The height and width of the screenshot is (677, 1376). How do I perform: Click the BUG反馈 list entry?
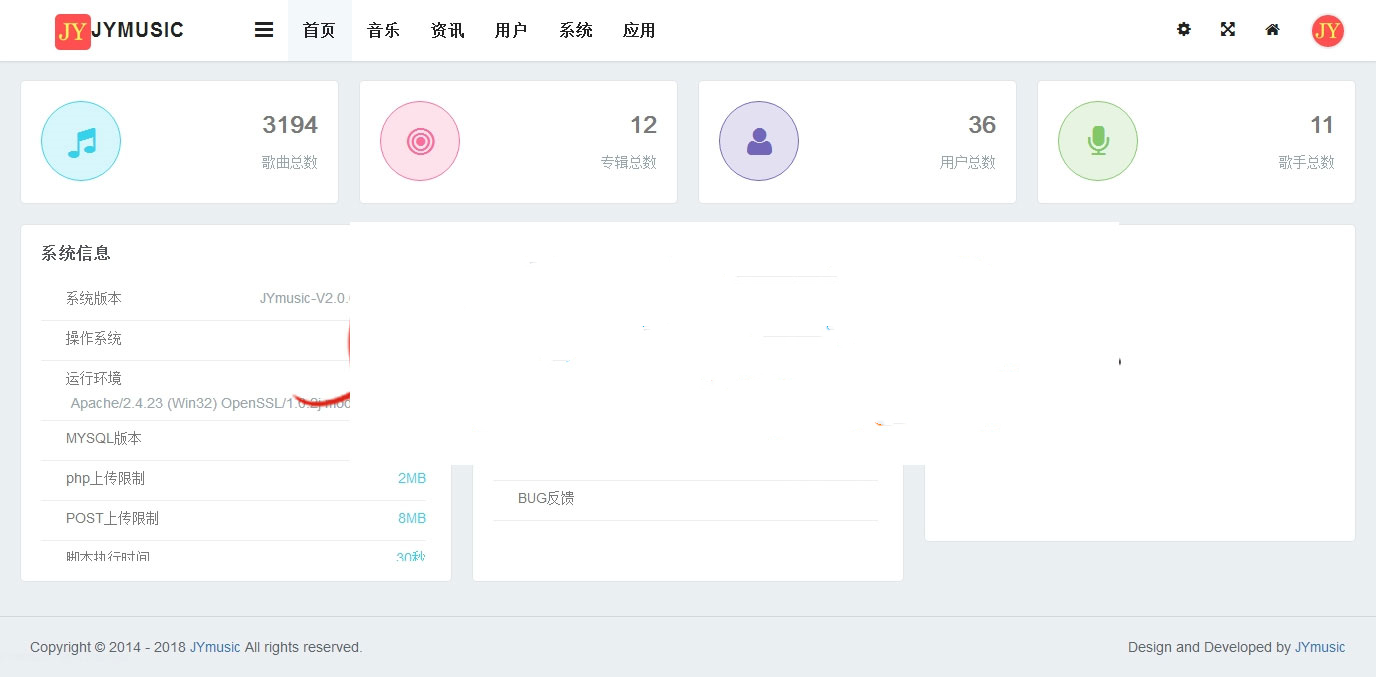pos(546,498)
